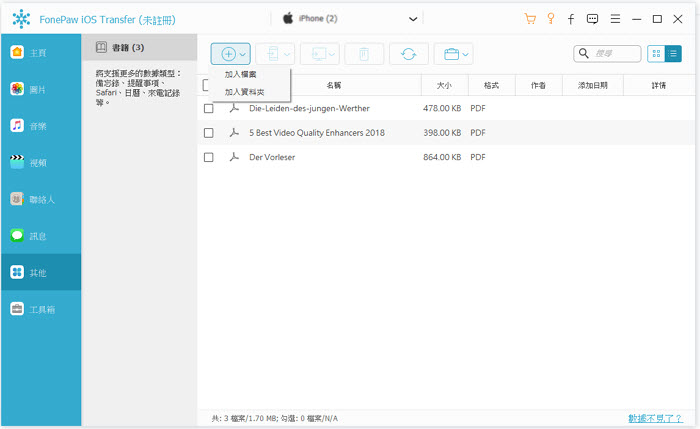Click the refresh toolbar icon
The image size is (700, 429).
408,54
